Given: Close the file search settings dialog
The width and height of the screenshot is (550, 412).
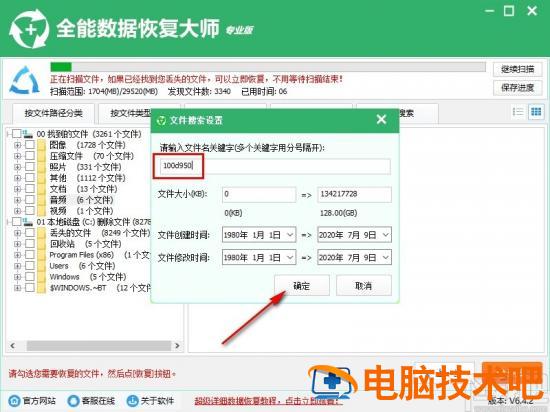Looking at the screenshot, I should [x=381, y=120].
